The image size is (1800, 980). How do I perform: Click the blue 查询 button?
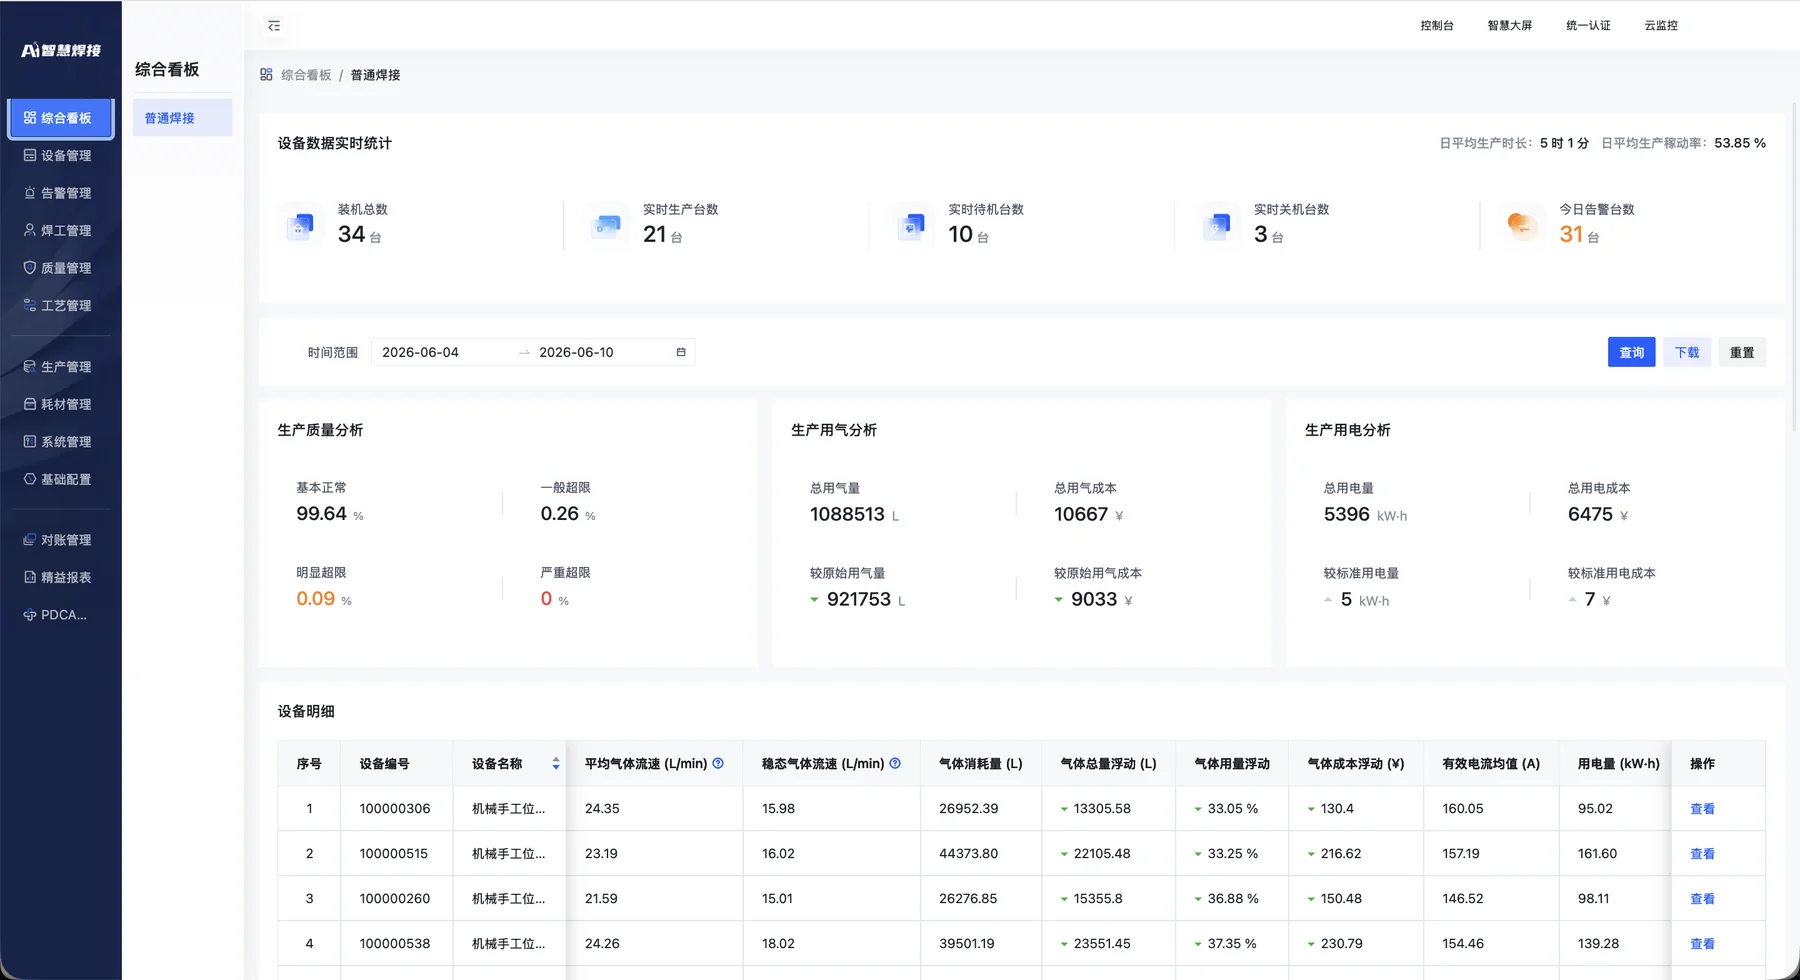pos(1631,352)
